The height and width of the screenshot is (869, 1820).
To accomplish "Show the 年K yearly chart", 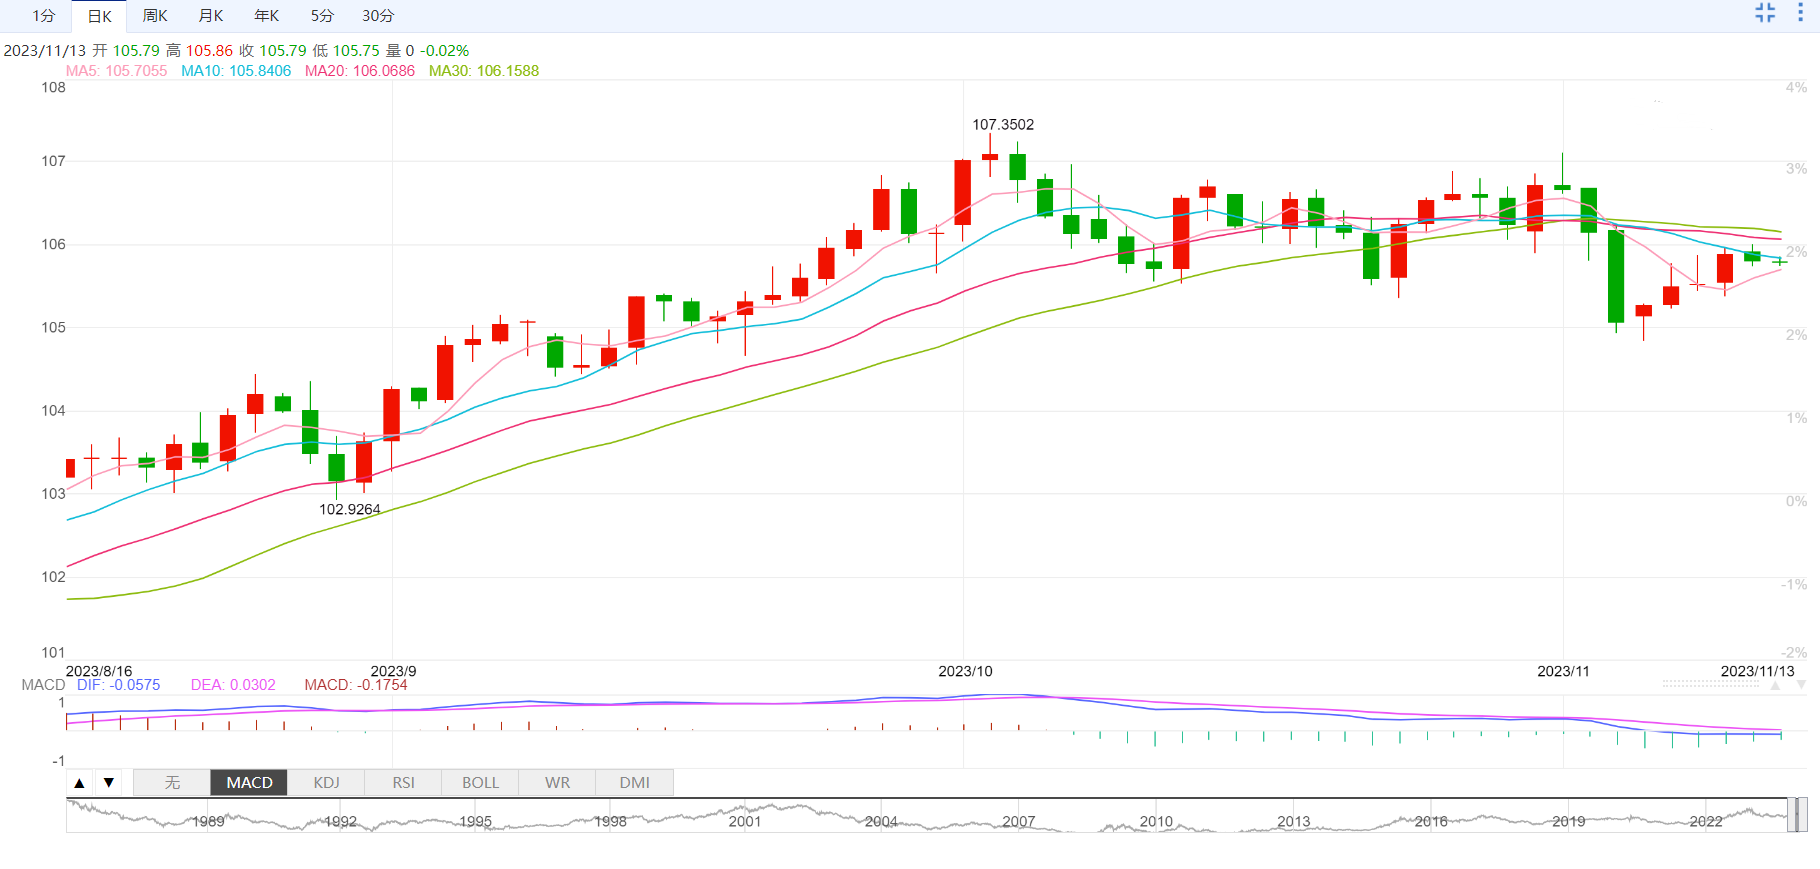I will pyautogui.click(x=266, y=16).
